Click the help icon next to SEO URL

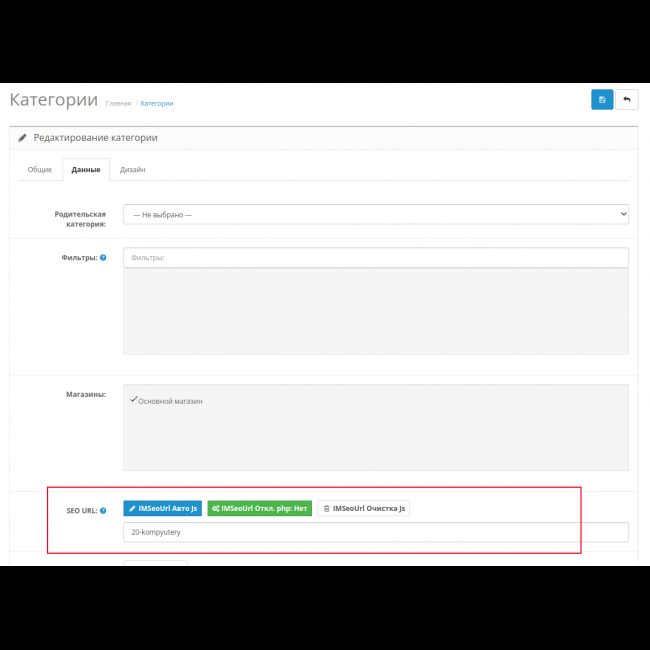104,509
